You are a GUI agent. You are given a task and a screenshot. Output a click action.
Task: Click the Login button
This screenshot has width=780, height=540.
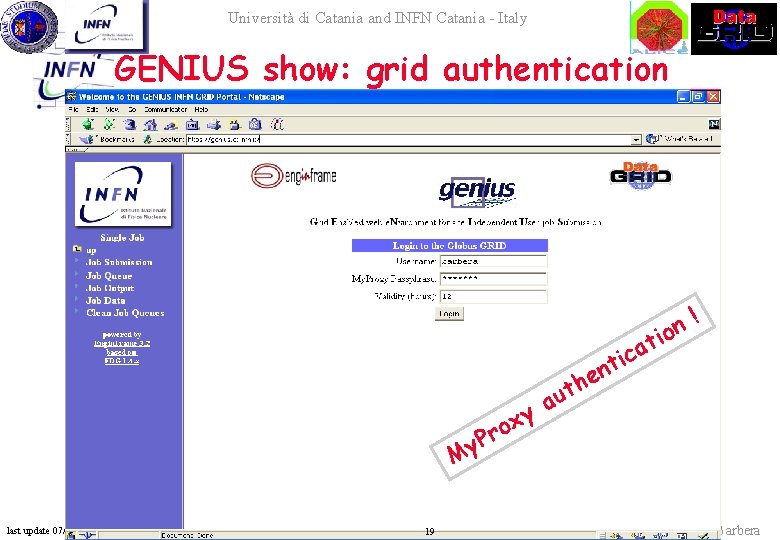[449, 314]
